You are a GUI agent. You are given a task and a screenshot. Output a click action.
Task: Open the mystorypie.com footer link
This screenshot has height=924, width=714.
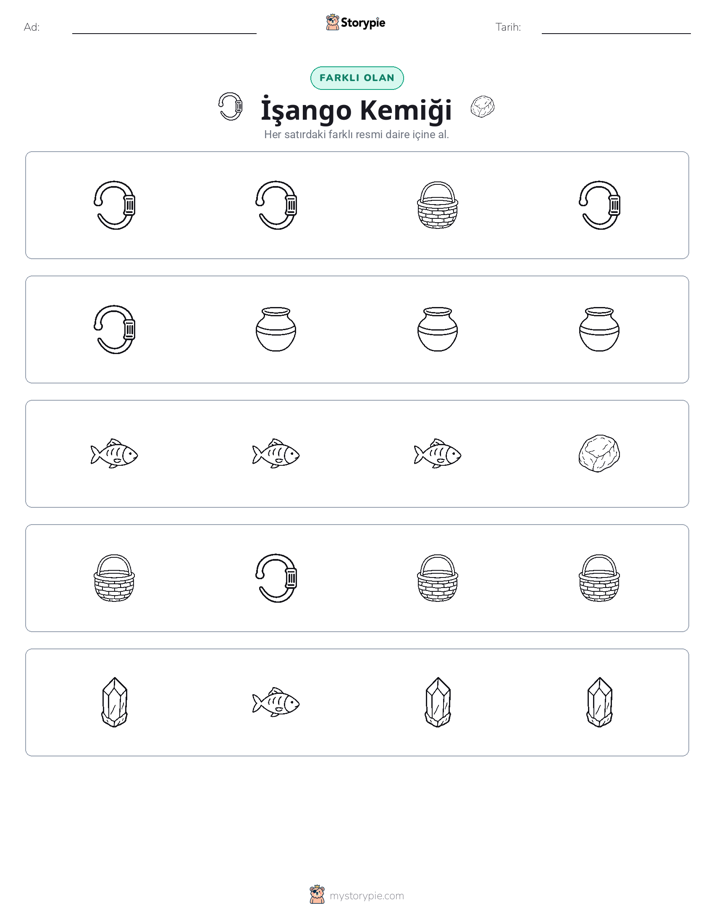click(357, 895)
